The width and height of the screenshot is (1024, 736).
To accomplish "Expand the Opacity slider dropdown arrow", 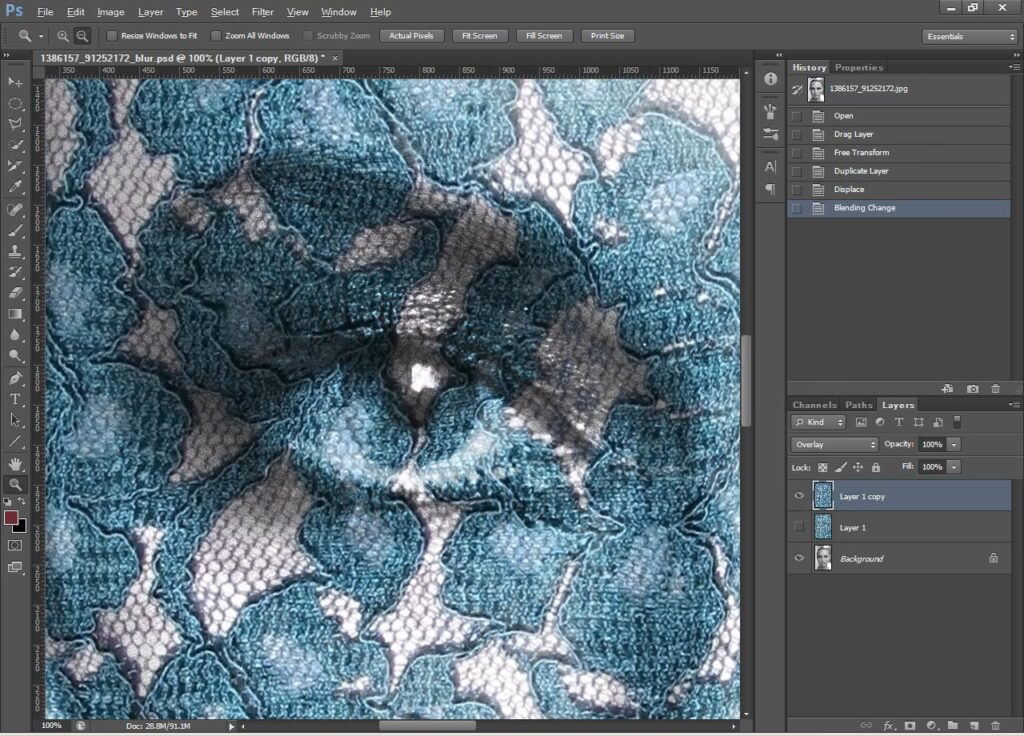I will (955, 444).
